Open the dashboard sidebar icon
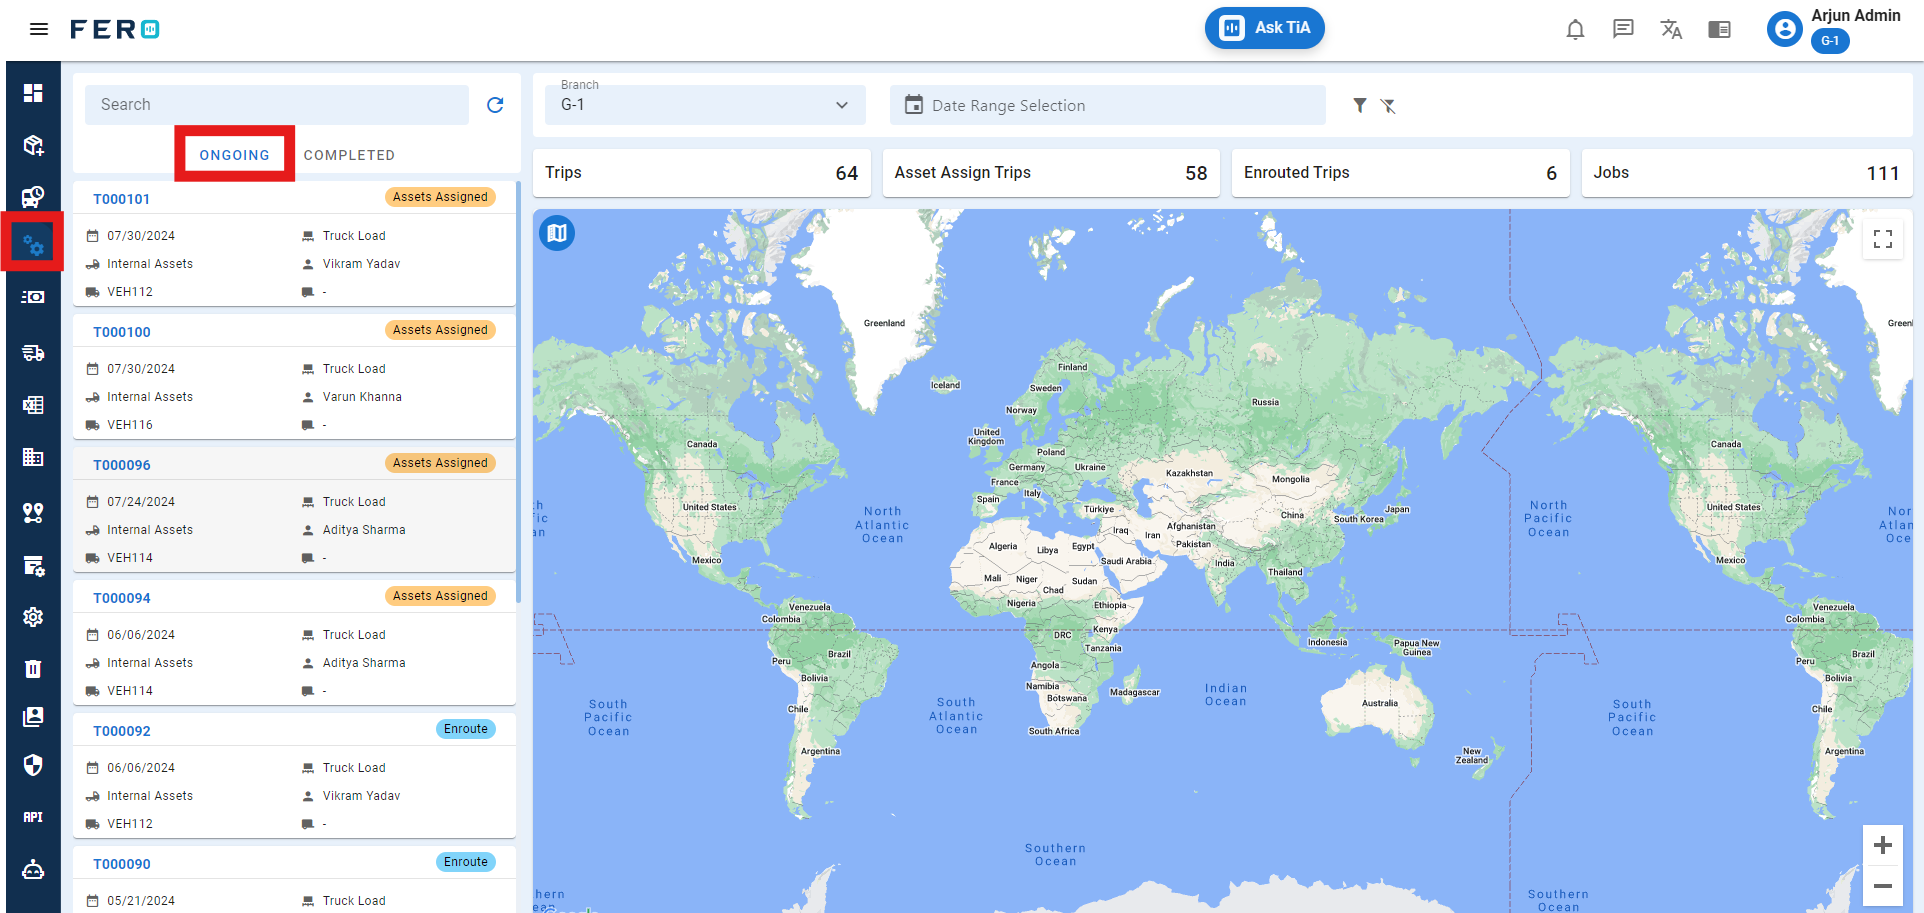This screenshot has width=1924, height=913. click(x=33, y=93)
